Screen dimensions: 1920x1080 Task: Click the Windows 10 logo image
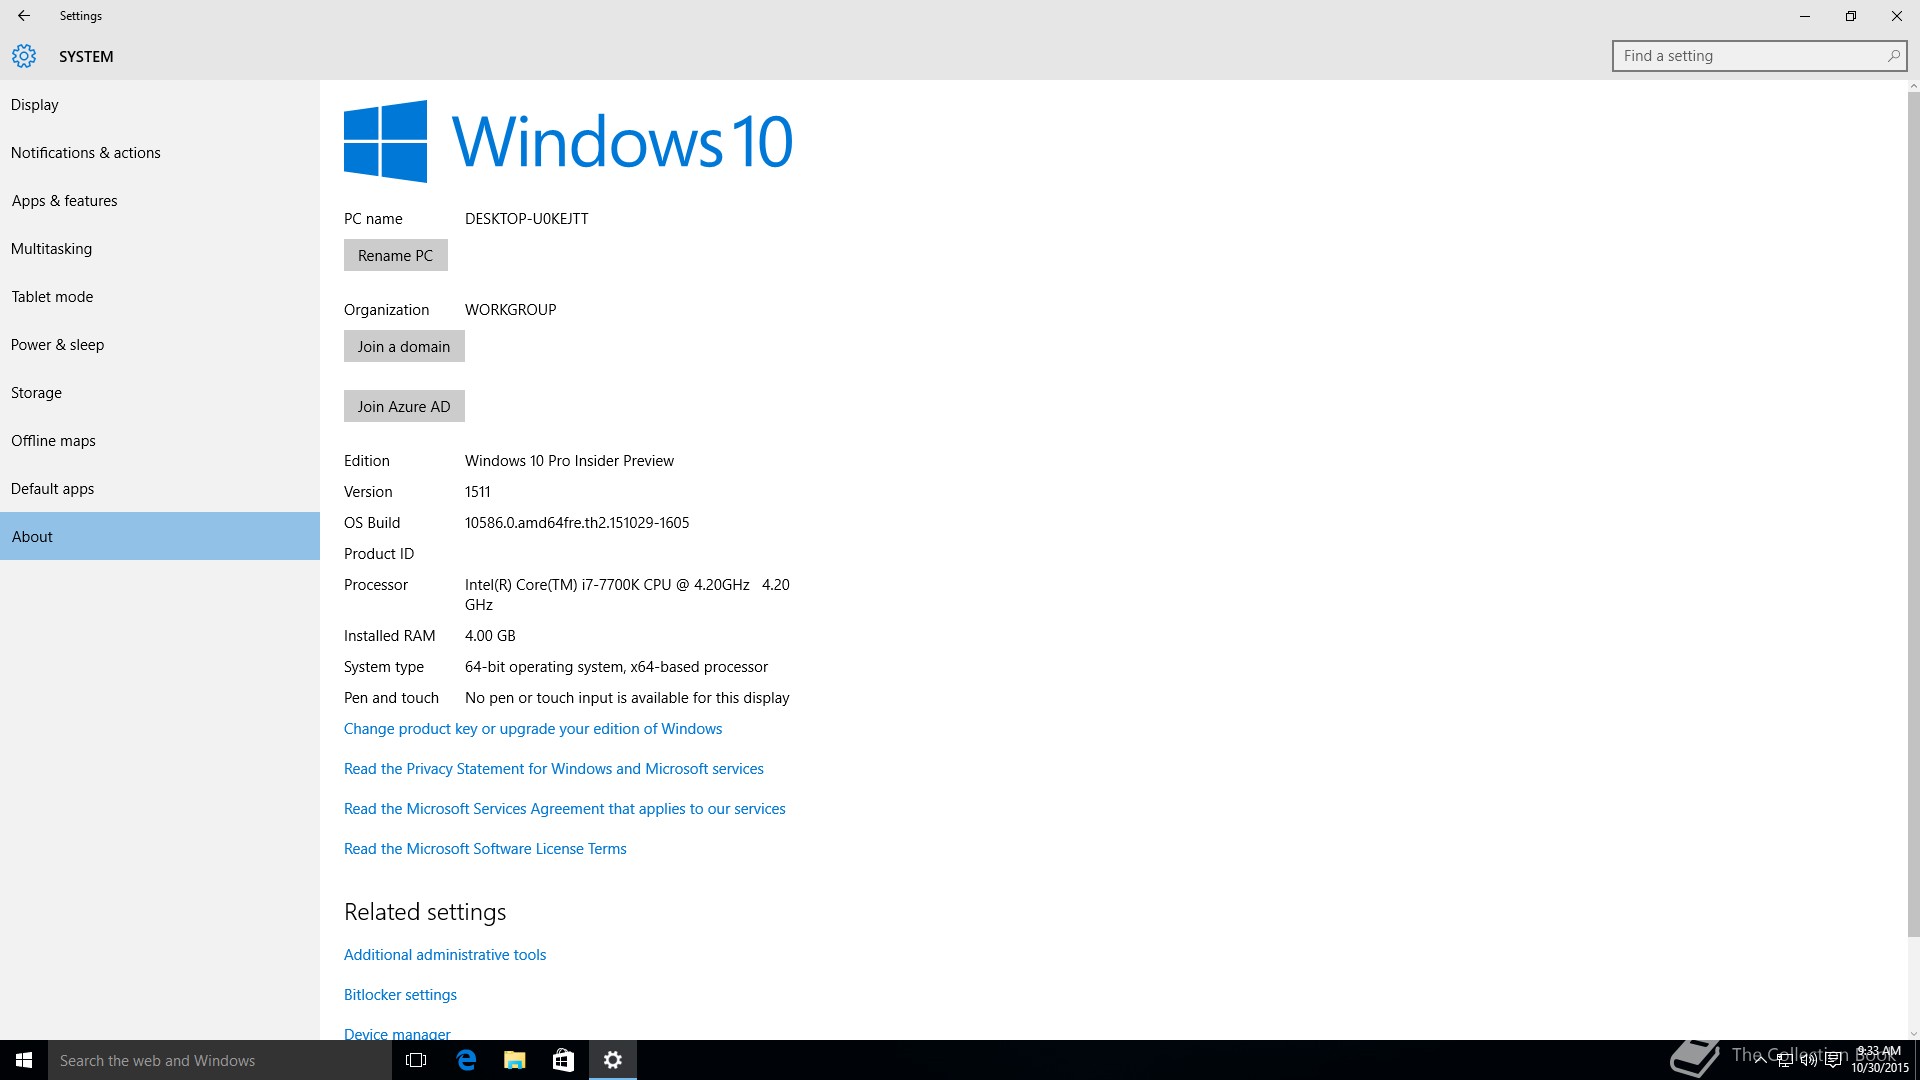(x=568, y=141)
